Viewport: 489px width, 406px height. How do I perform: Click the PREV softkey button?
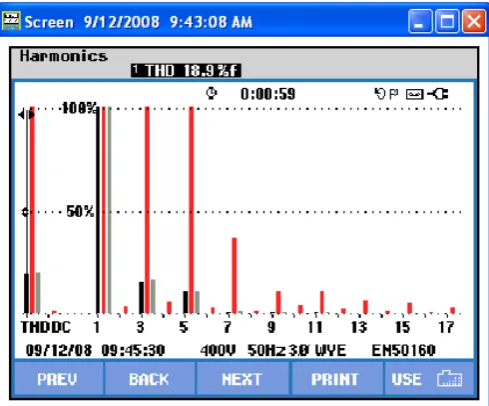tap(59, 379)
